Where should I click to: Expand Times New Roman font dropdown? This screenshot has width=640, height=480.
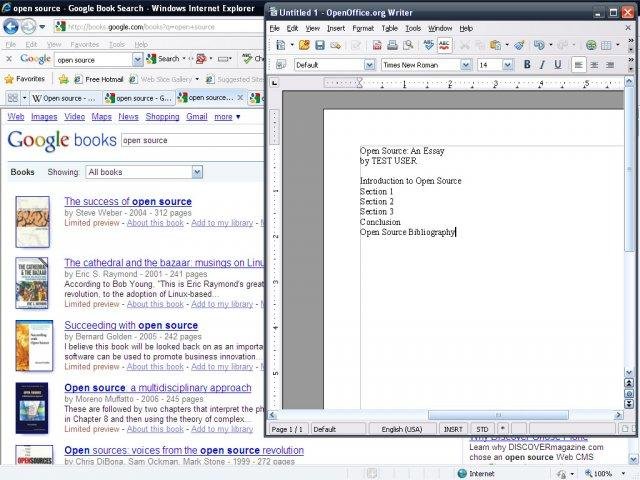pos(465,65)
